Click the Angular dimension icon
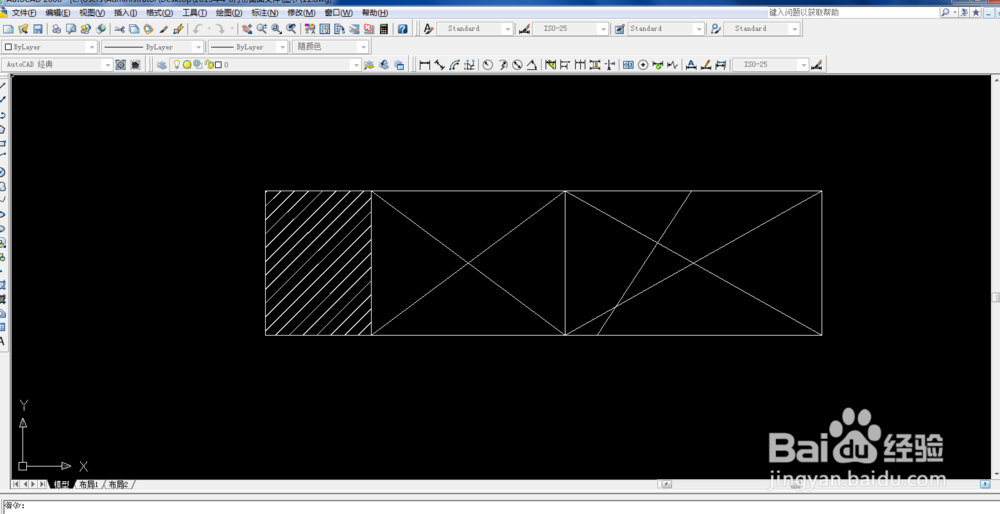The image size is (1000, 514). pyautogui.click(x=532, y=64)
